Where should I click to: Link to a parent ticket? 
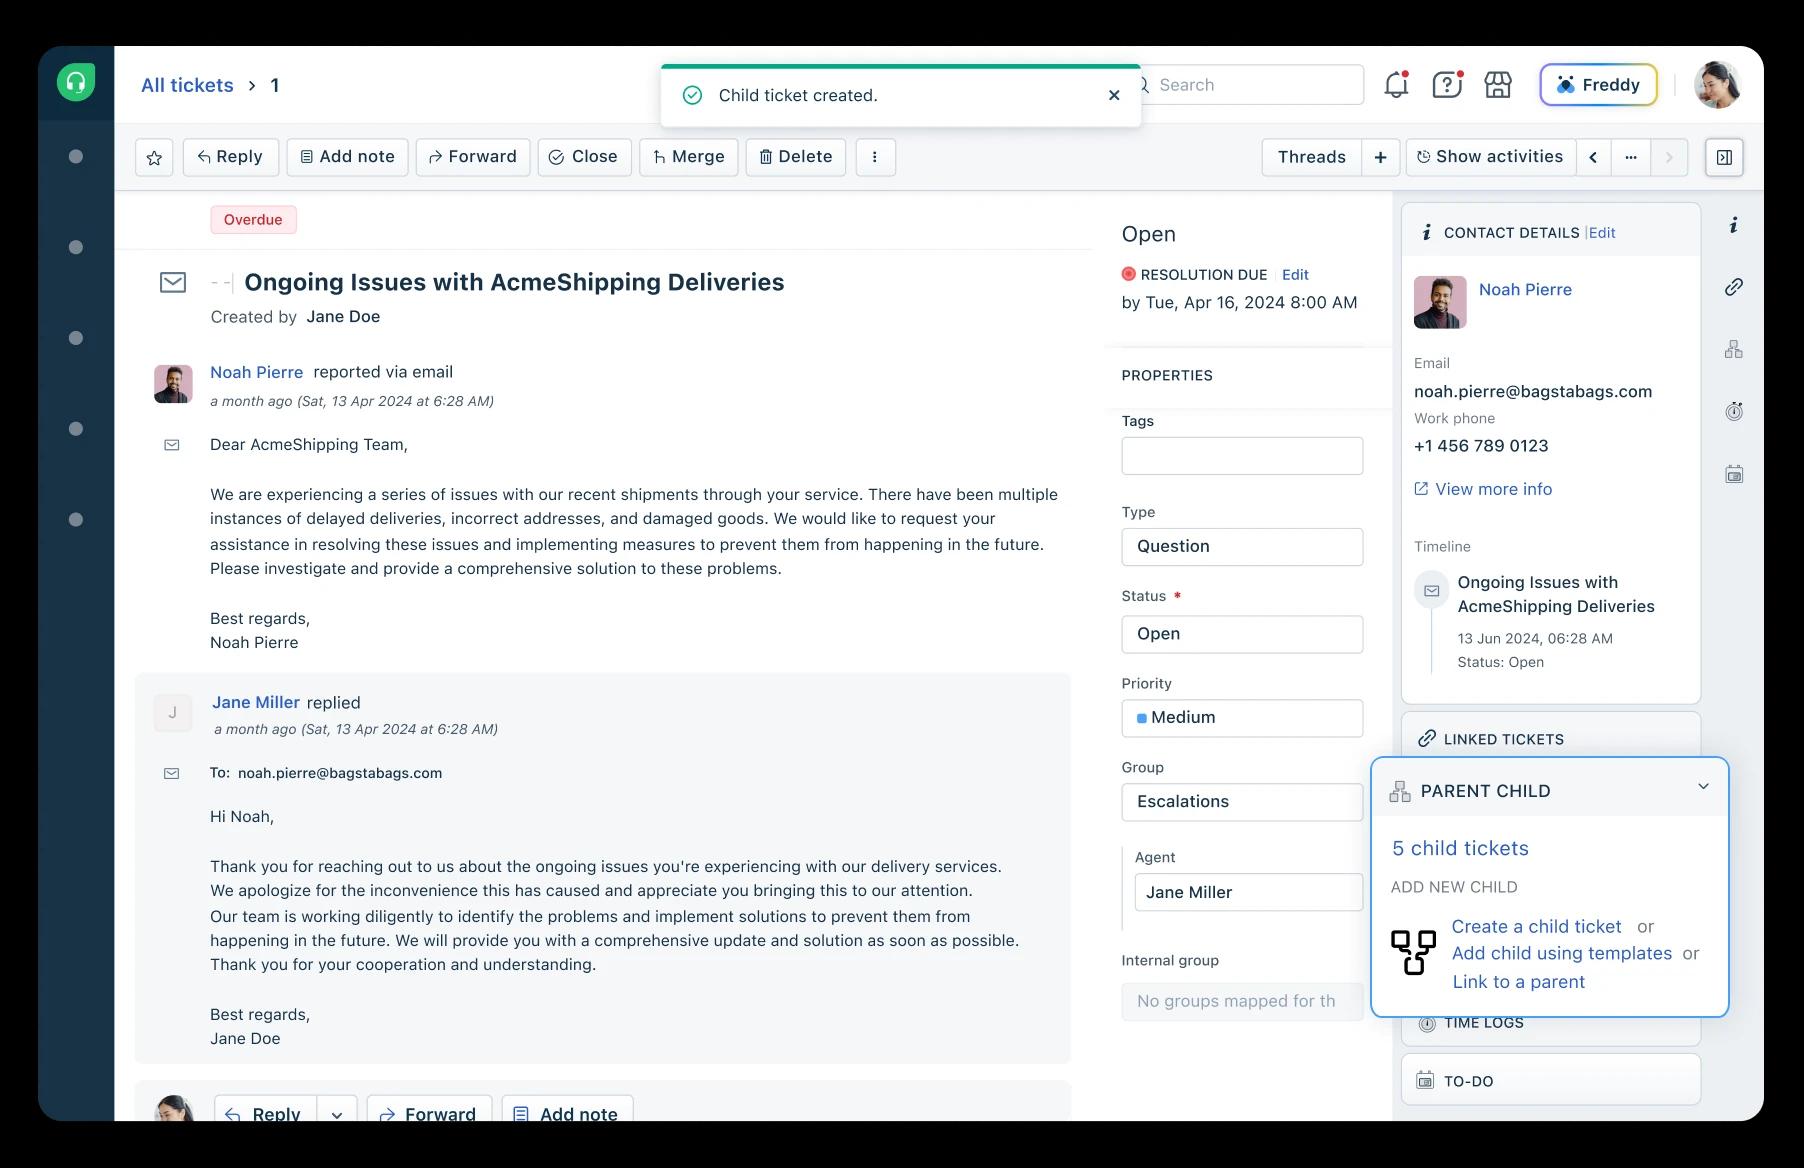click(1518, 981)
